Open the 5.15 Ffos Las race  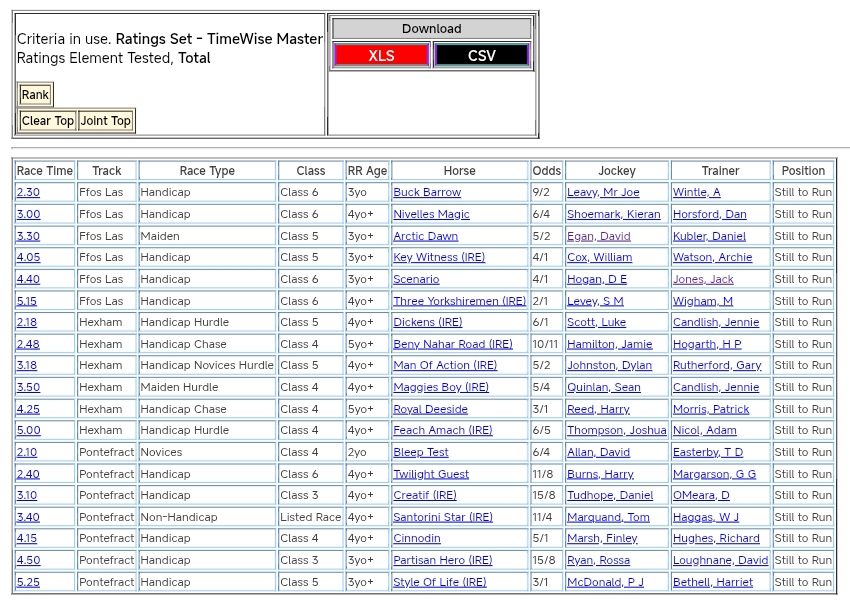point(28,301)
